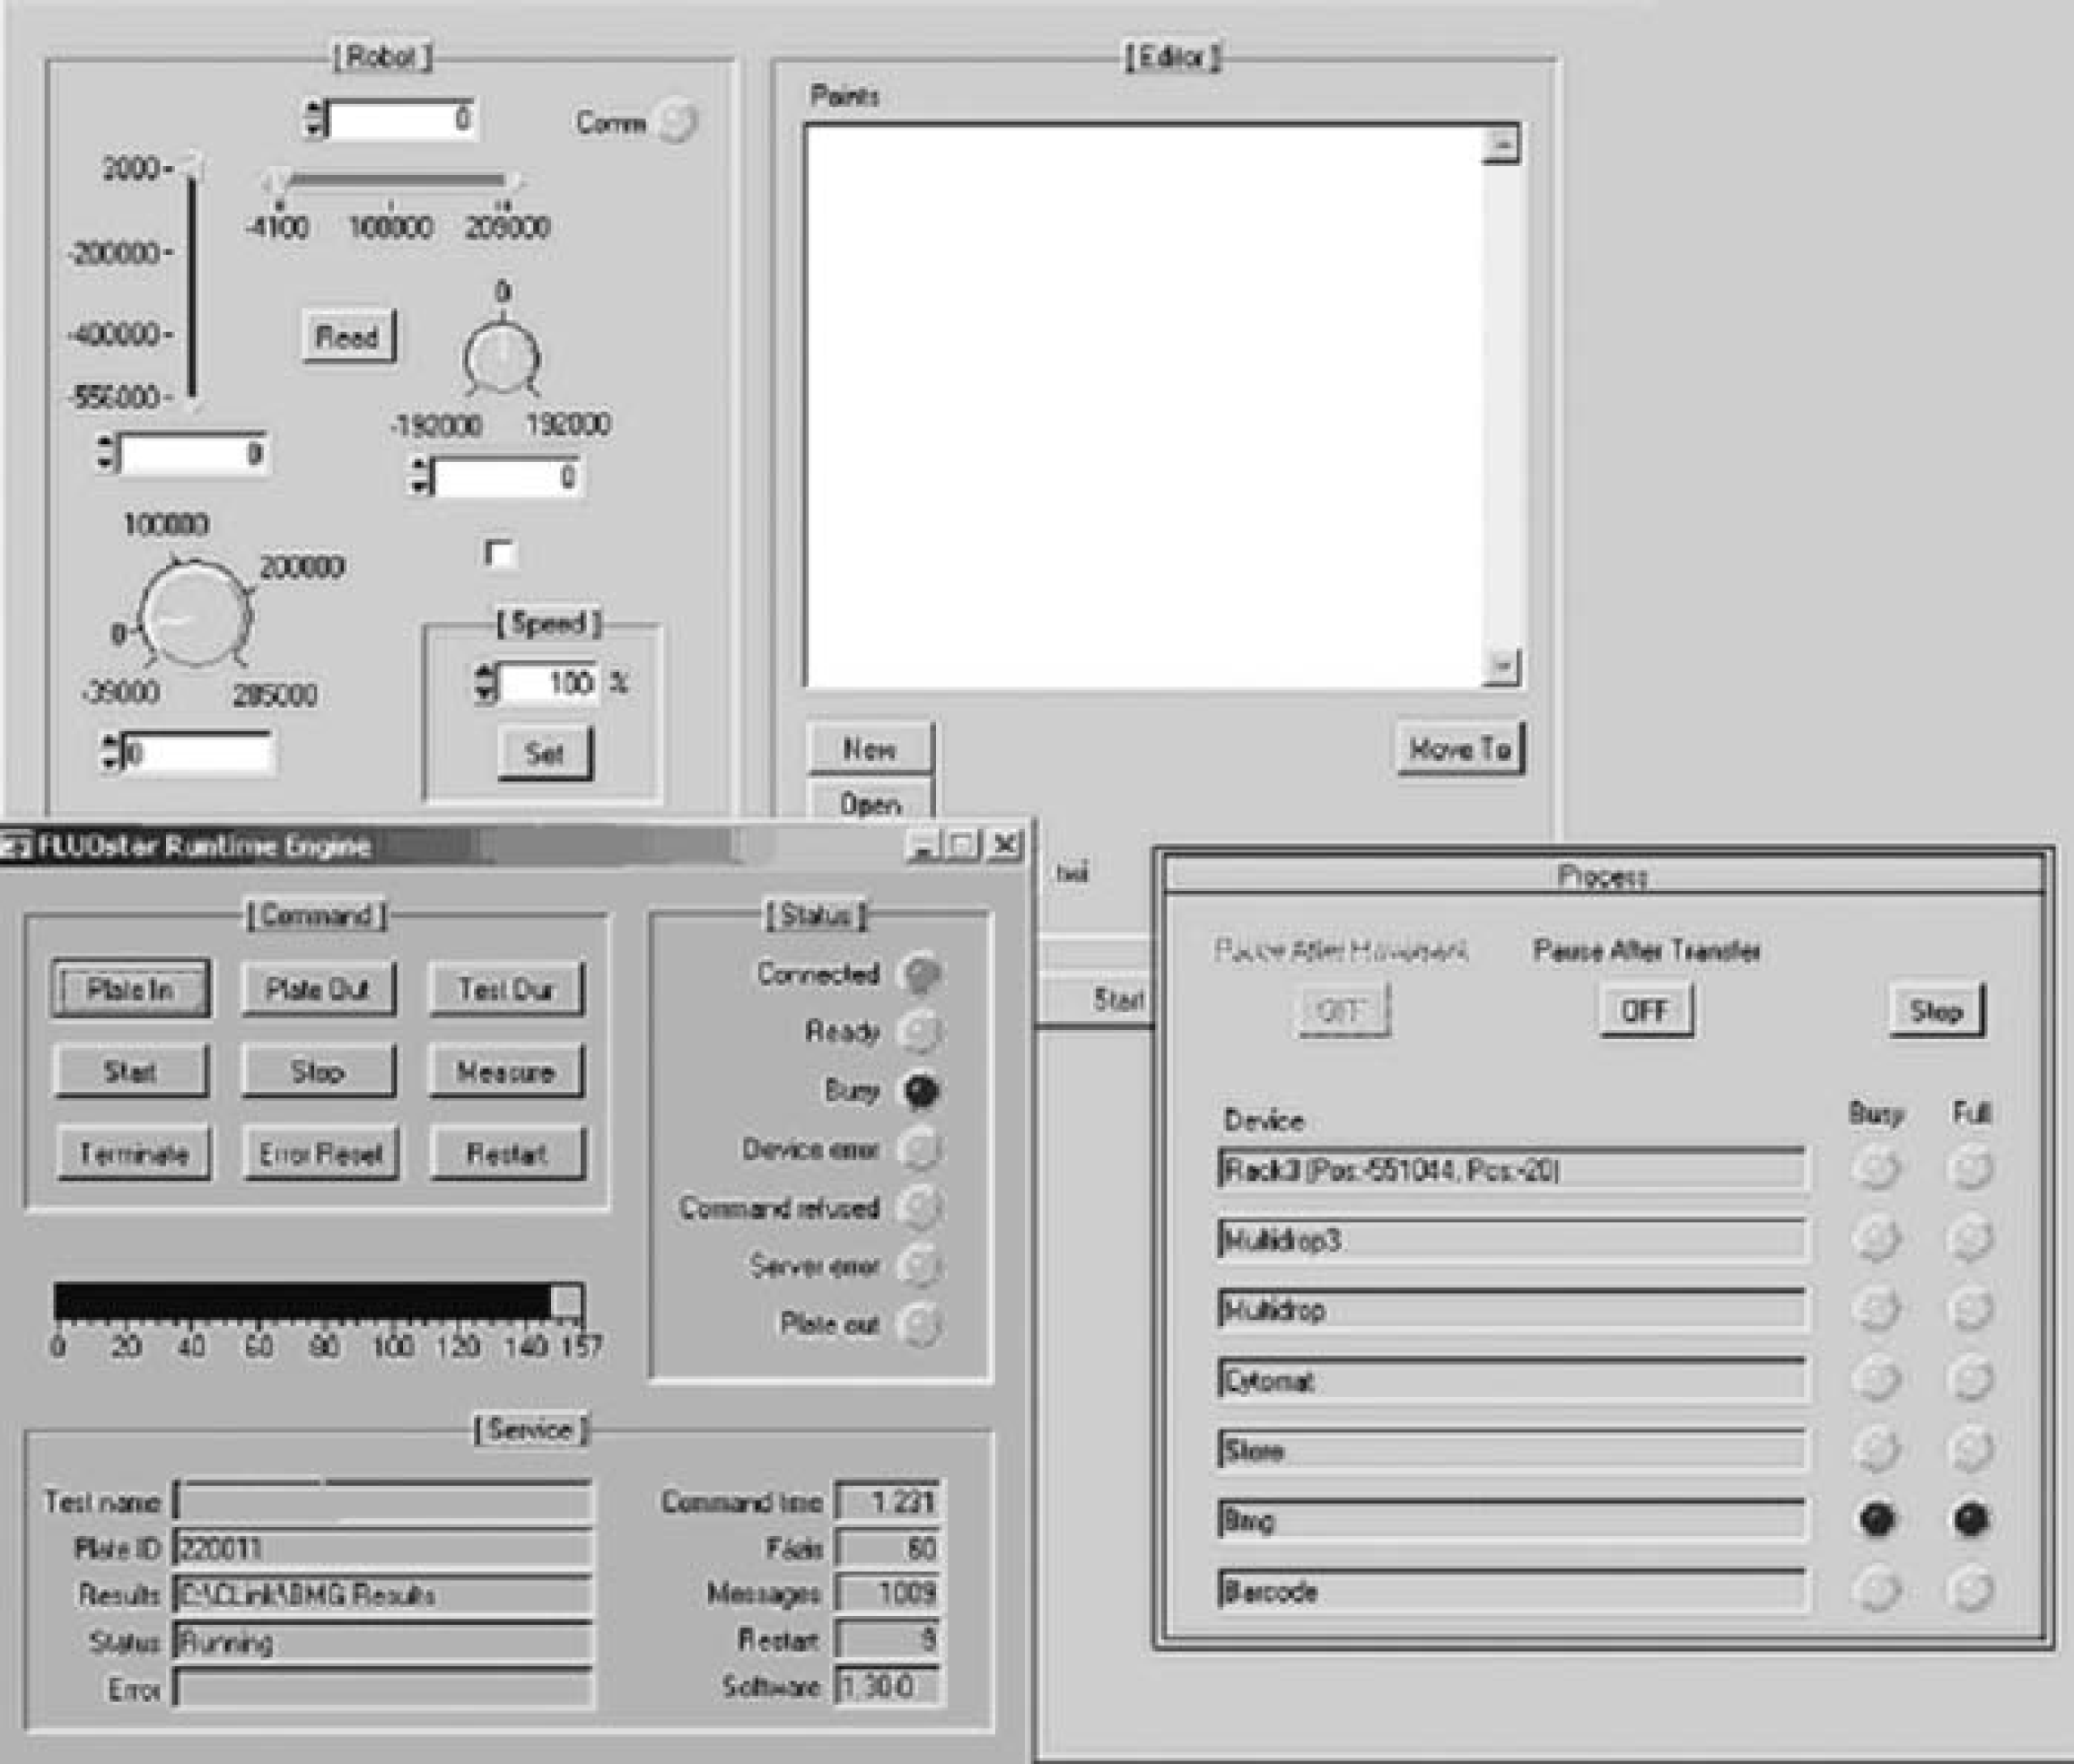Click the stepper arrows of top Robot field
The width and height of the screenshot is (2074, 1764).
314,118
